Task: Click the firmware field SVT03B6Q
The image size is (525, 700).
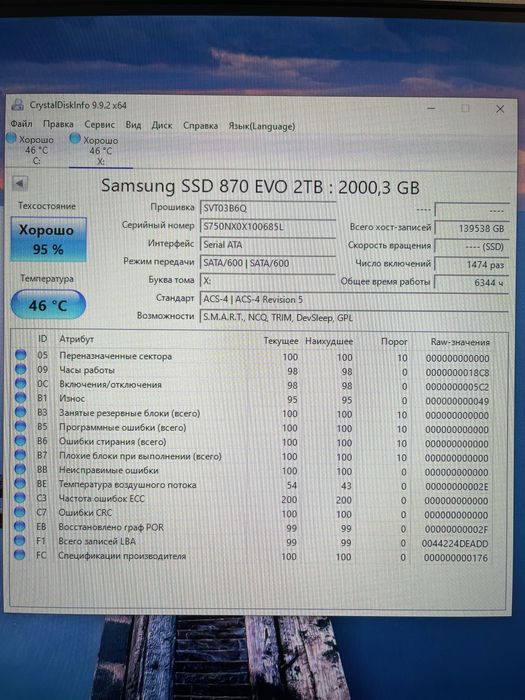Action: (x=268, y=208)
